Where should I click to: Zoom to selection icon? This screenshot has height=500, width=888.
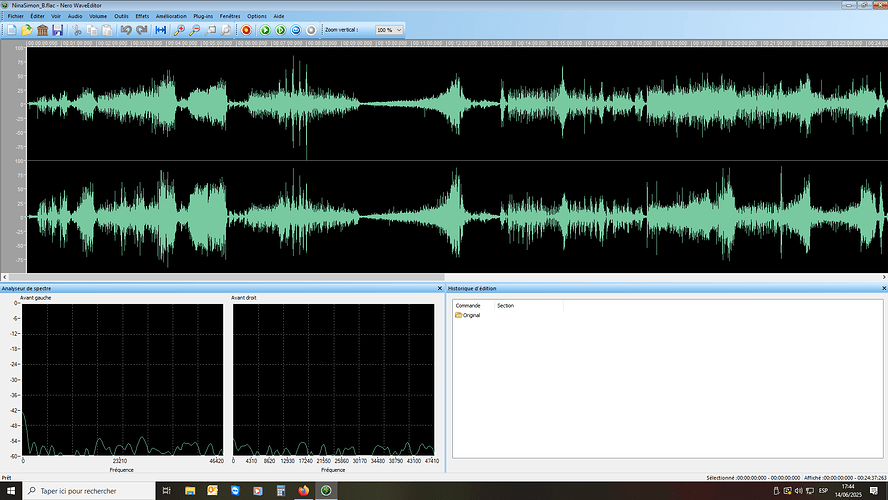tap(210, 30)
